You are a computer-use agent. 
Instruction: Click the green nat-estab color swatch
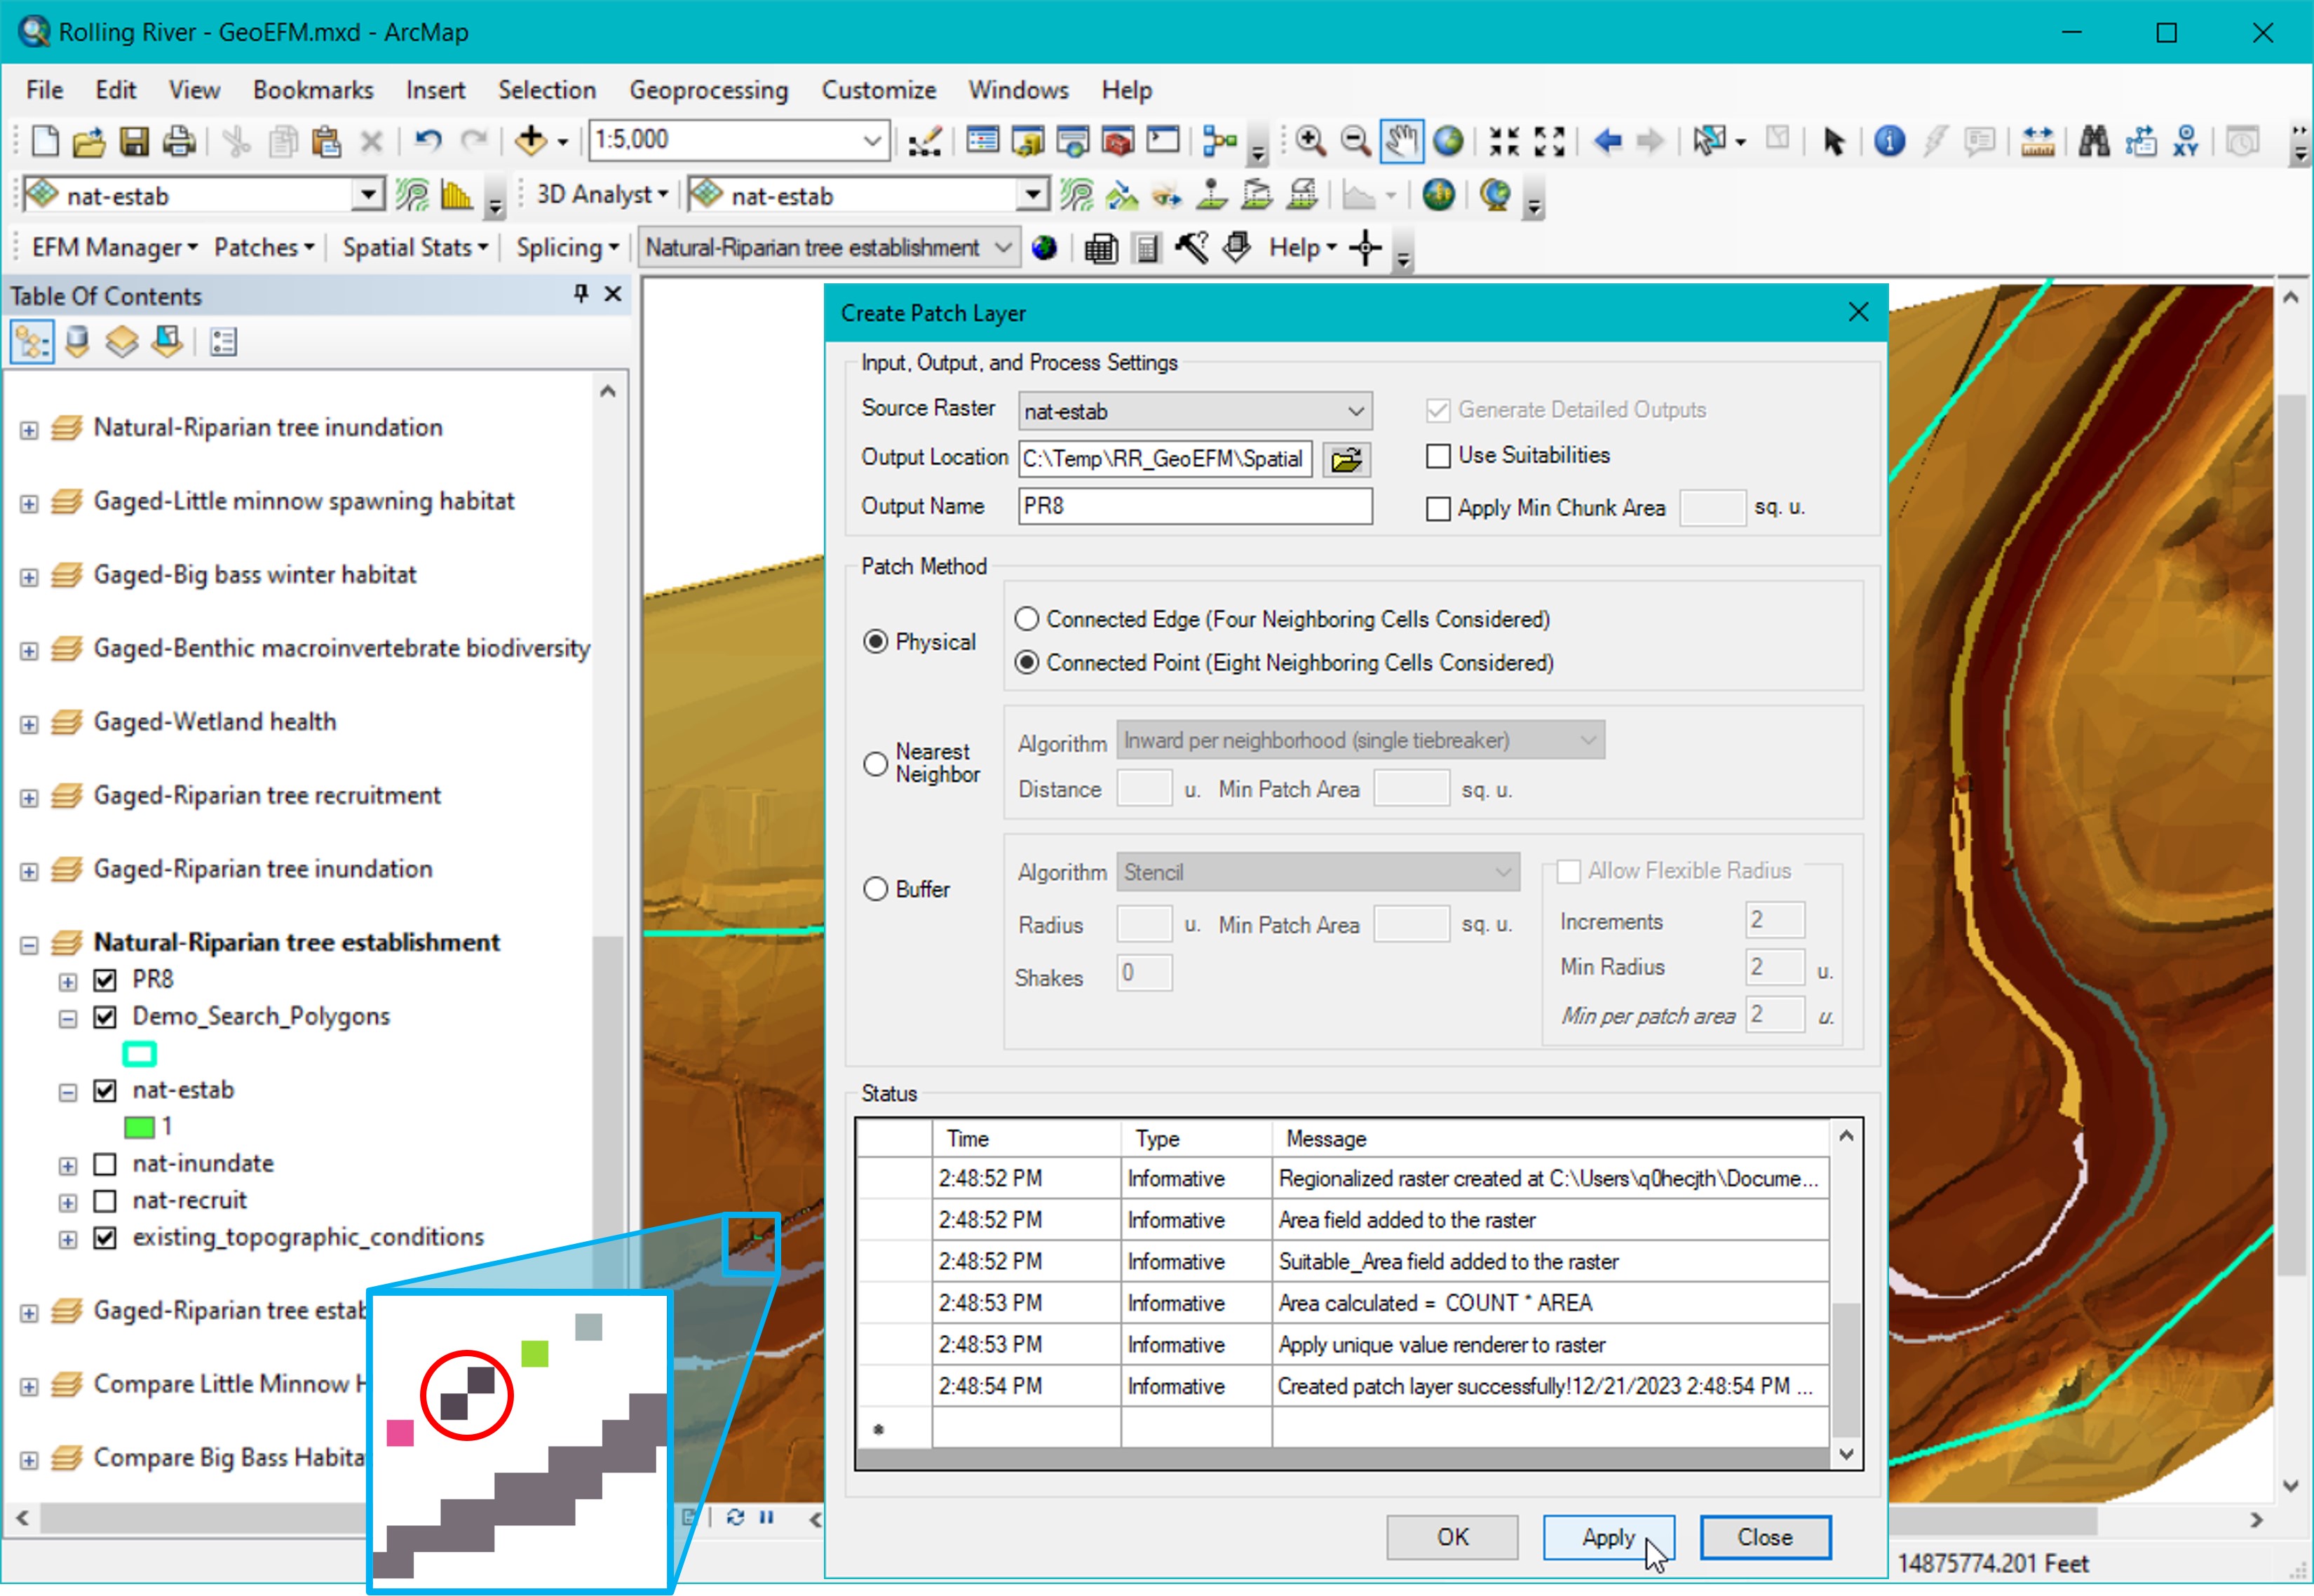click(x=139, y=1127)
